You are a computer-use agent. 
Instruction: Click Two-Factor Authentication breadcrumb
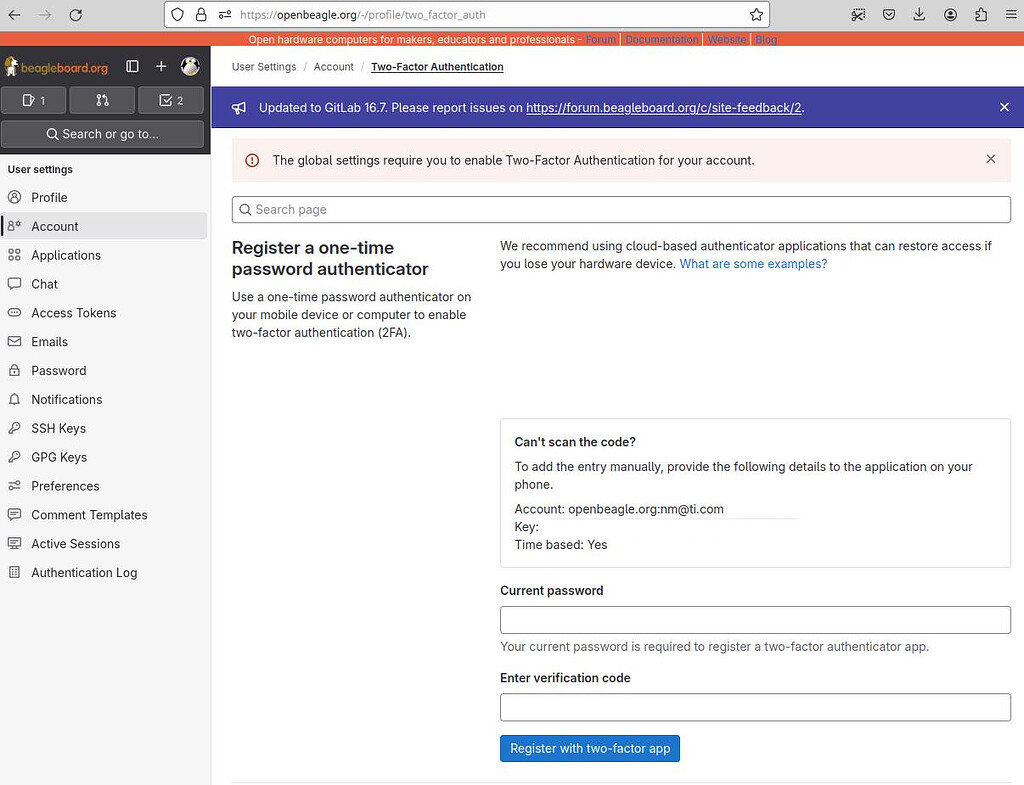(437, 67)
